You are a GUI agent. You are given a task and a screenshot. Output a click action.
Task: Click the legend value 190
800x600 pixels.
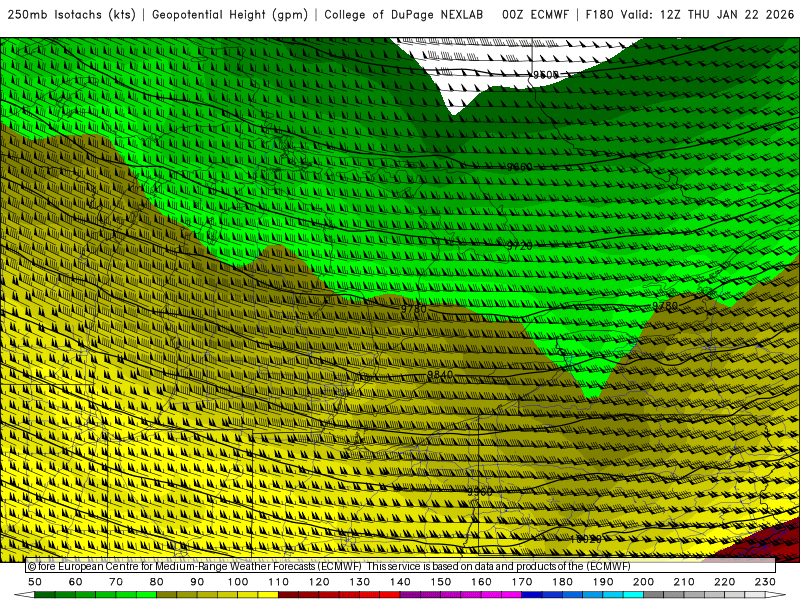(x=603, y=582)
